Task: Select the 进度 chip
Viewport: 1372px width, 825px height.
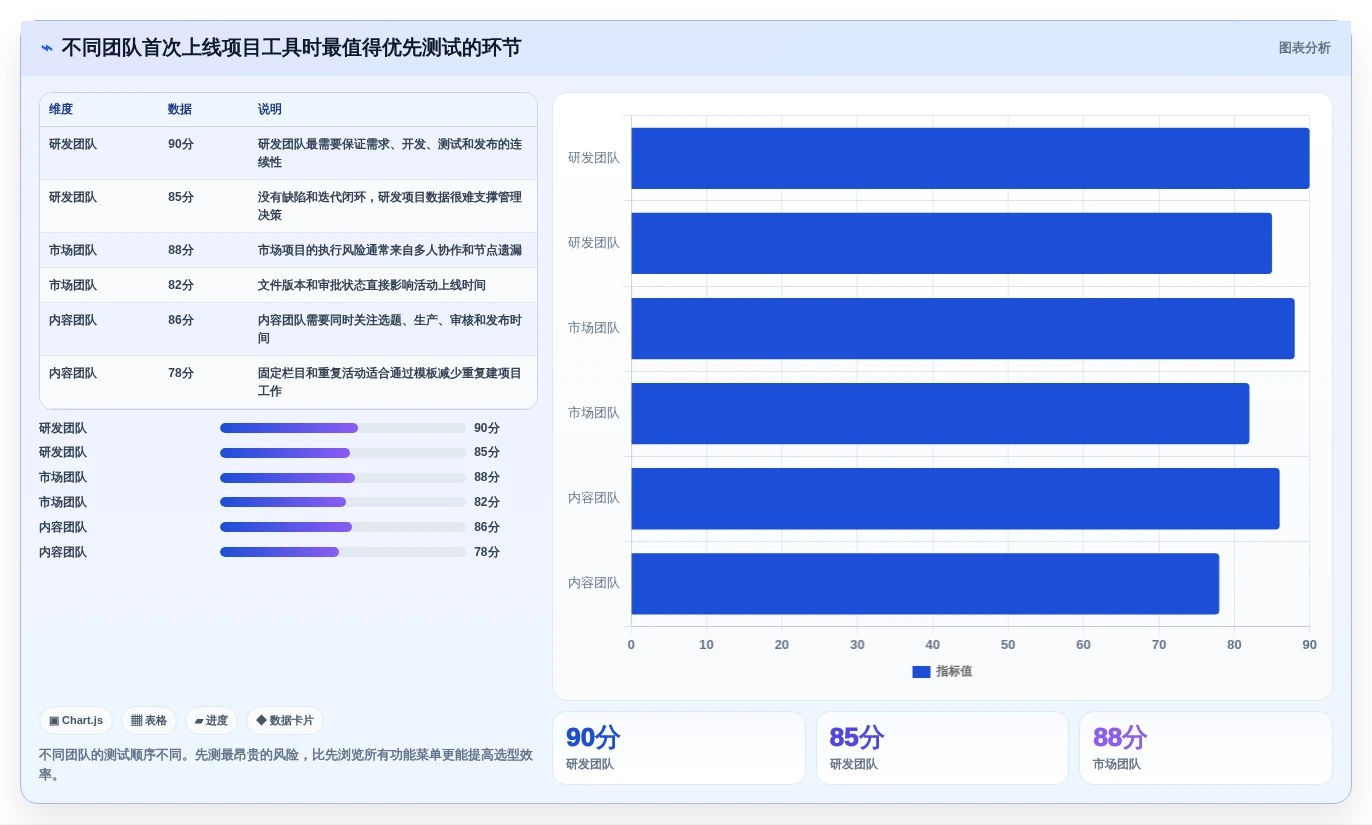Action: tap(211, 721)
